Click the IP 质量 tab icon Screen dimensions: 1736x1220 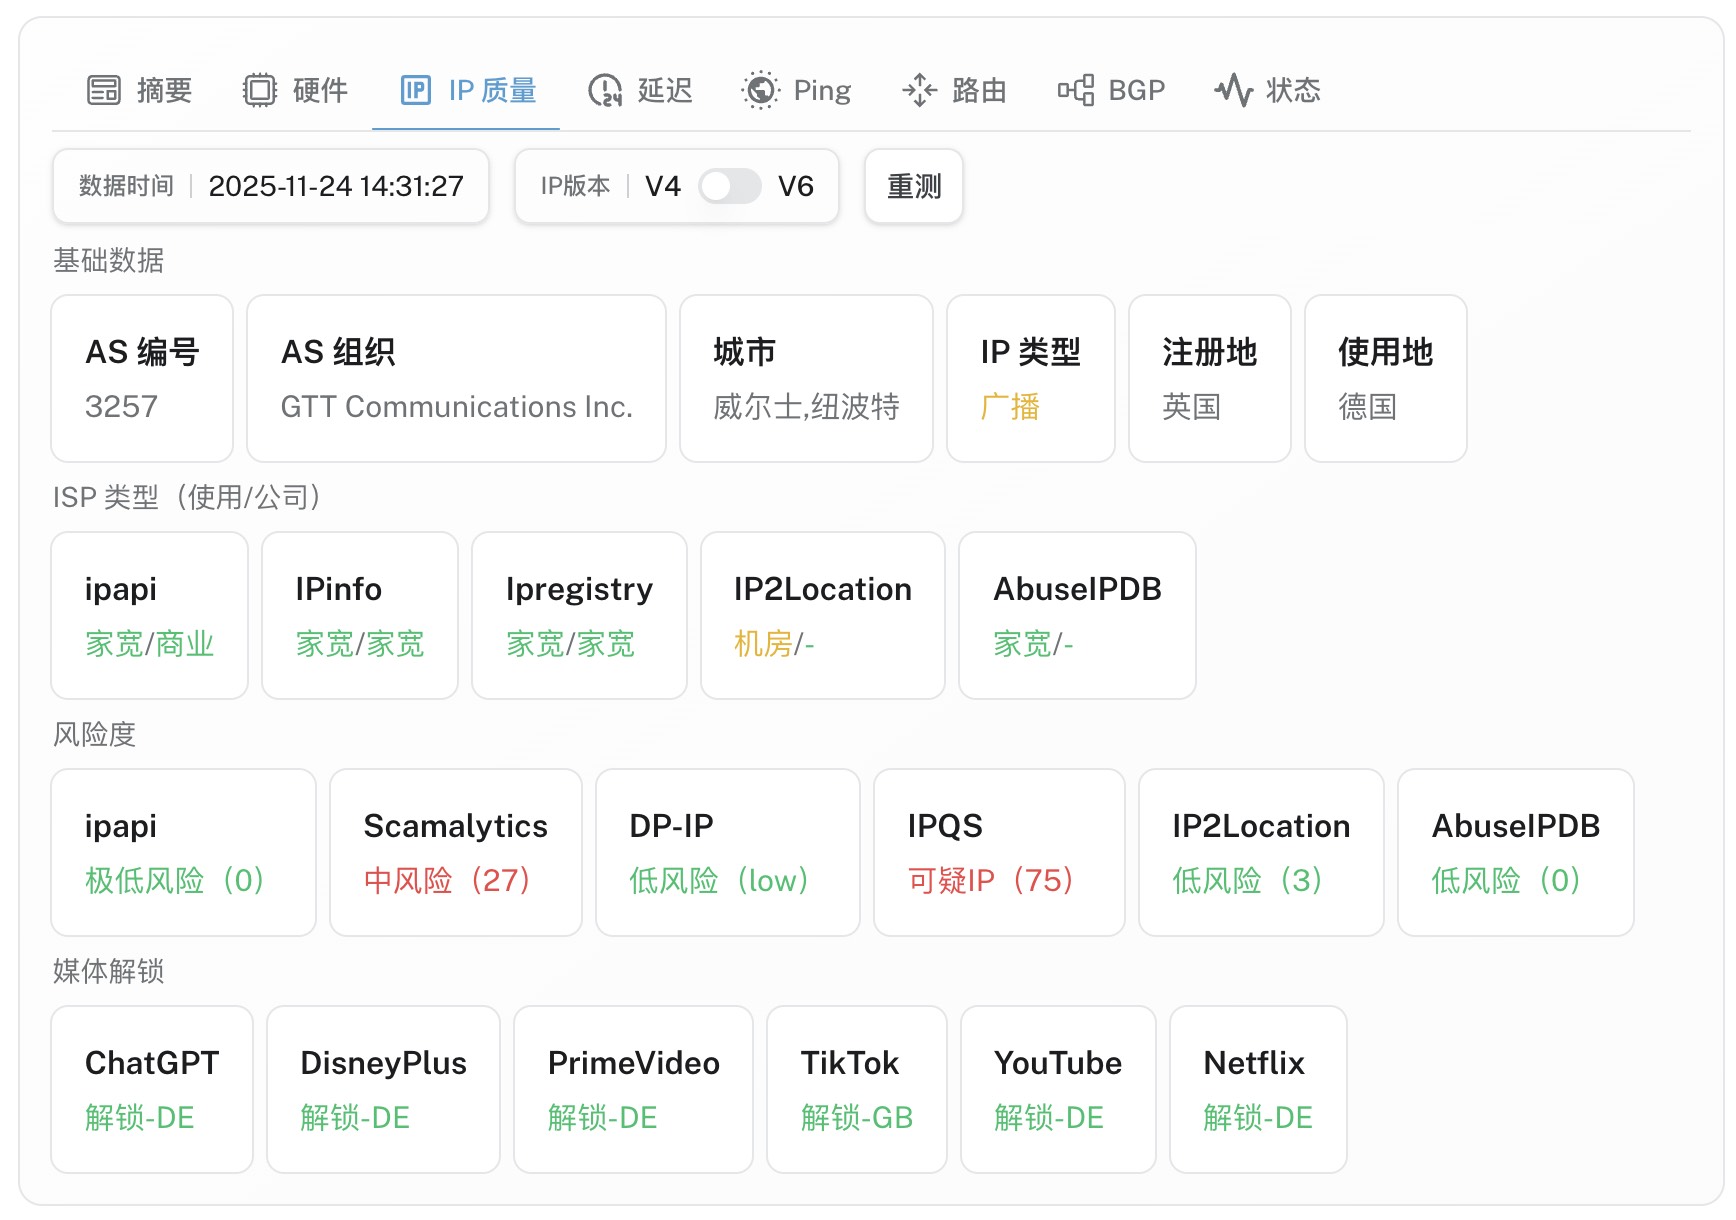pyautogui.click(x=415, y=90)
